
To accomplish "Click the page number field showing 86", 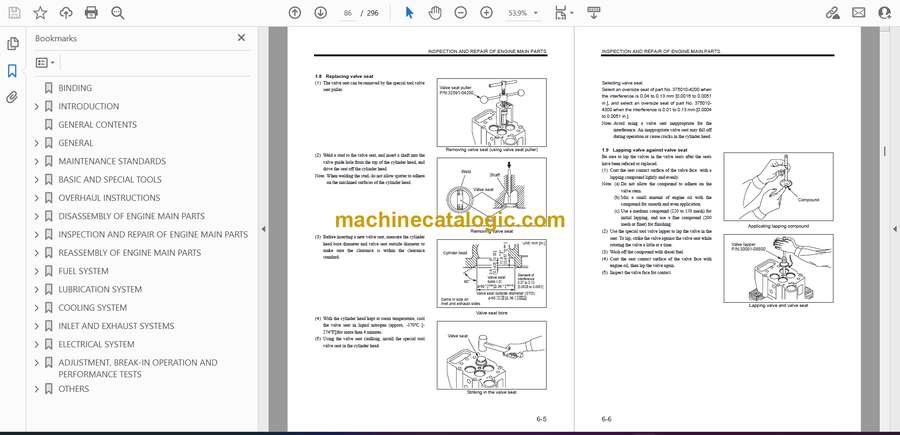I will tap(347, 13).
